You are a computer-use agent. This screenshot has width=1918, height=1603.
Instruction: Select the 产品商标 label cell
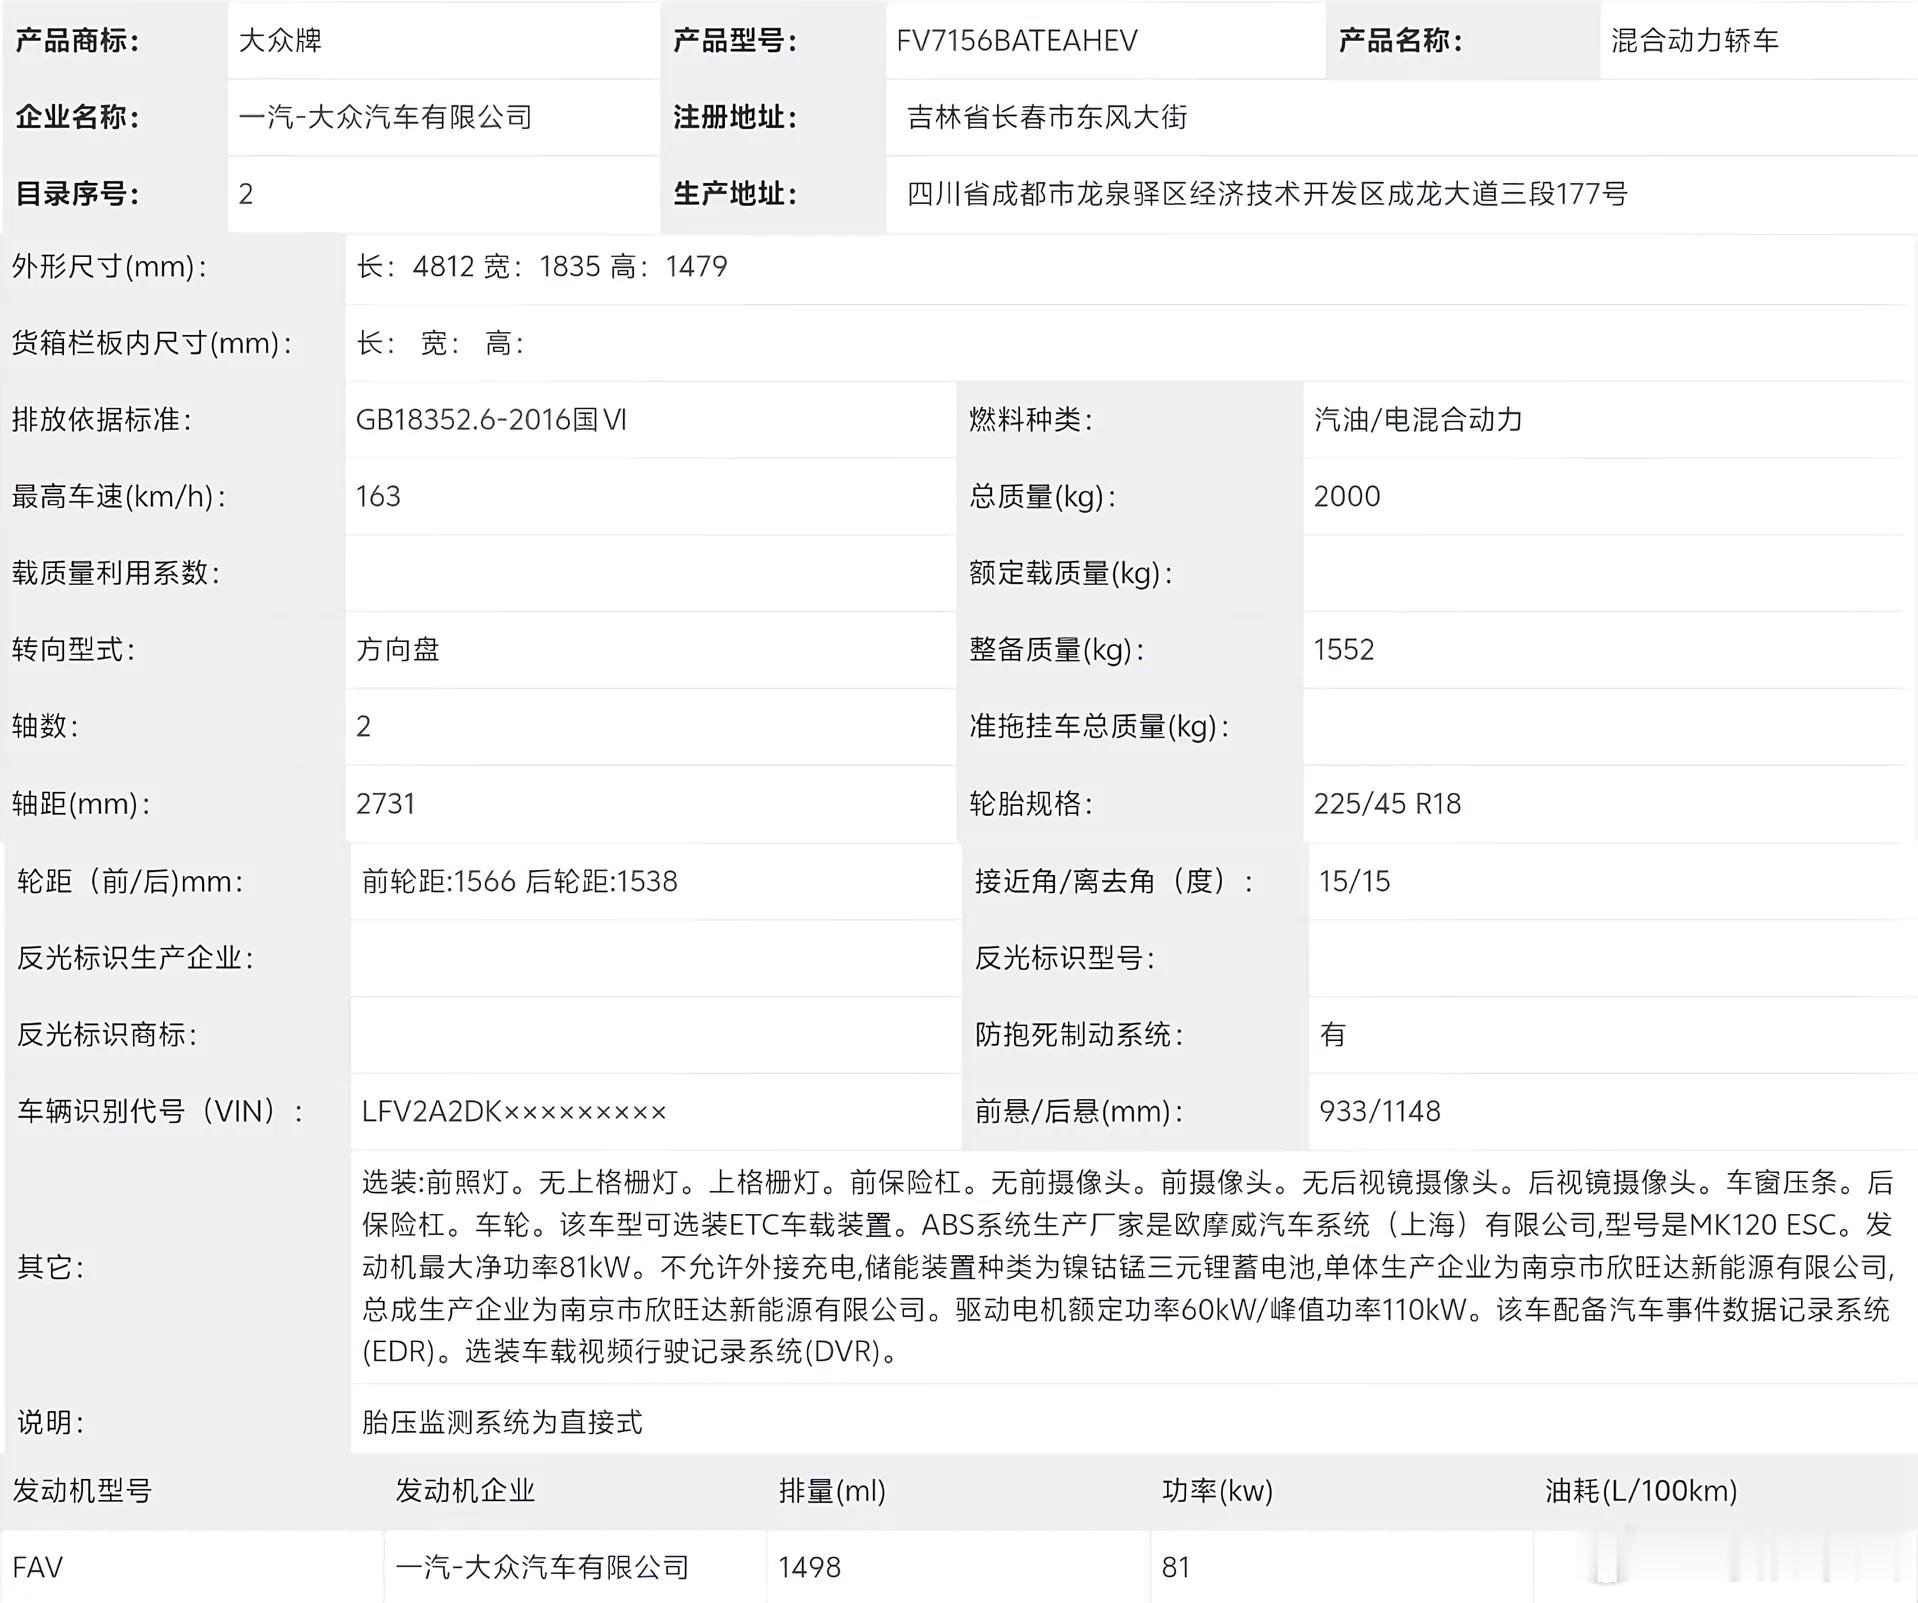tap(114, 41)
